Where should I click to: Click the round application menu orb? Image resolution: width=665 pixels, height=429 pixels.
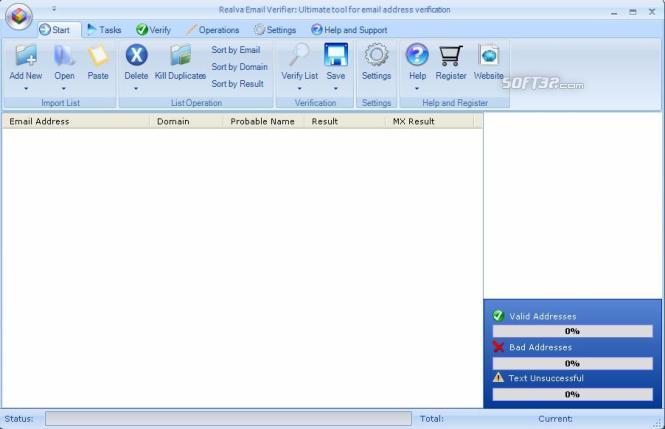click(x=19, y=18)
